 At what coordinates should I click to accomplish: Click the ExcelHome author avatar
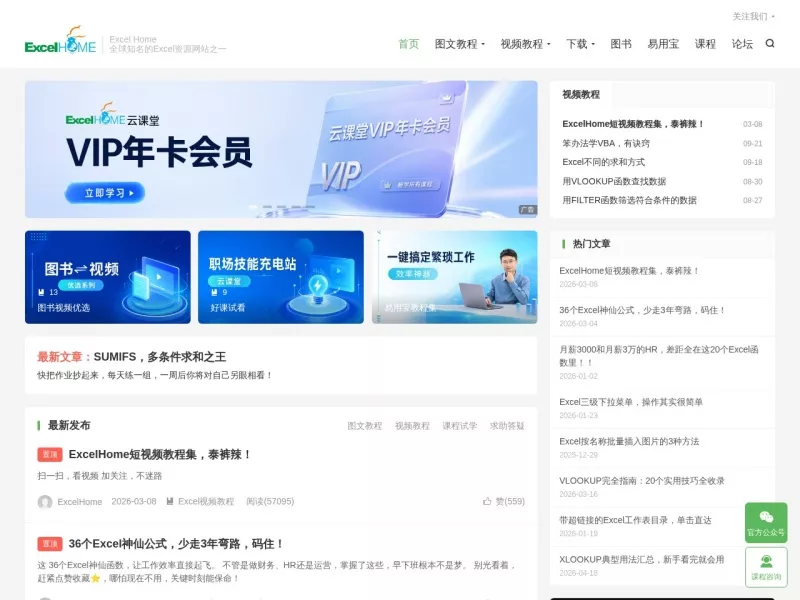click(x=45, y=502)
